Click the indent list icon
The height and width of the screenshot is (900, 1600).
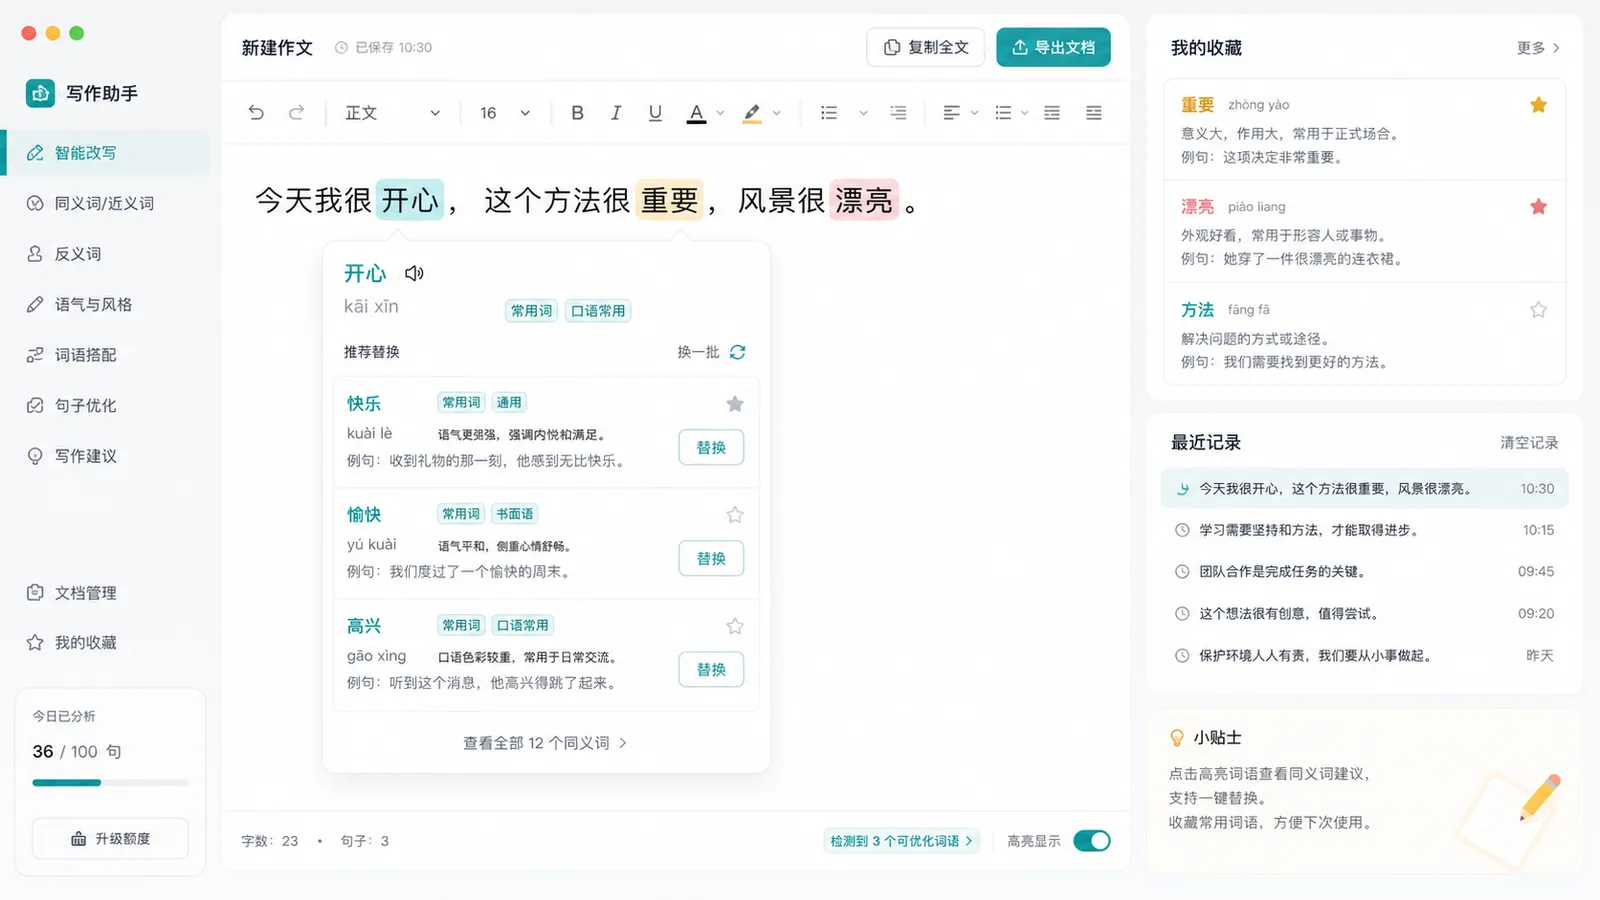(x=898, y=113)
